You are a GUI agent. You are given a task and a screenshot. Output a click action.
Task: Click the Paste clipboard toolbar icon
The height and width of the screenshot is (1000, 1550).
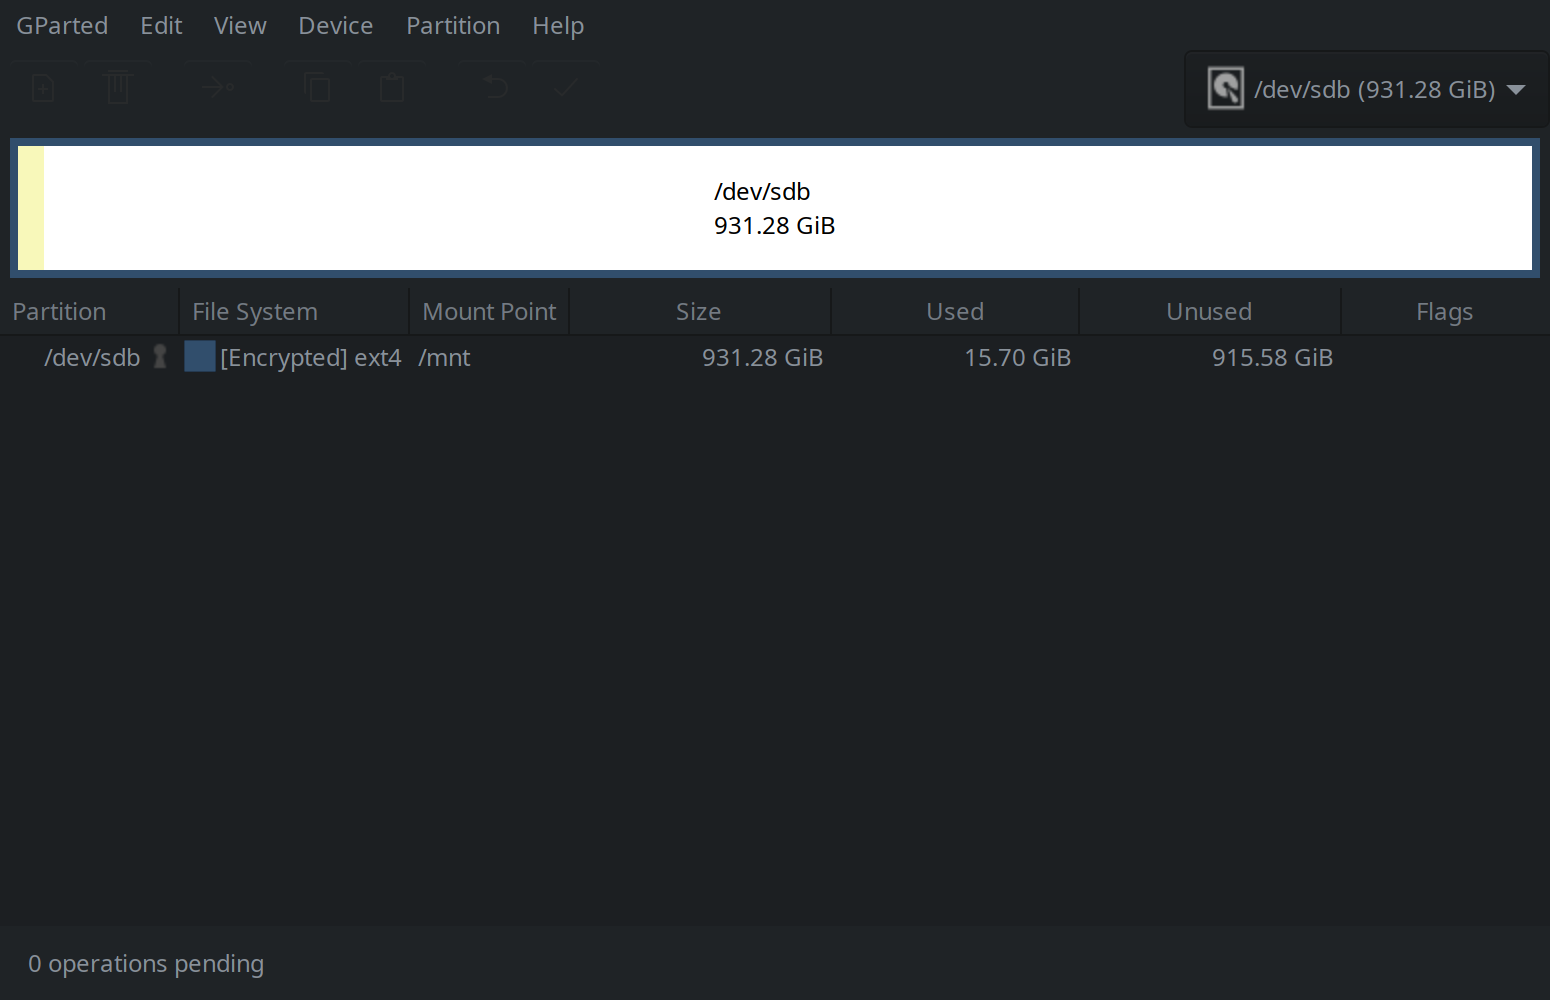[x=392, y=89]
